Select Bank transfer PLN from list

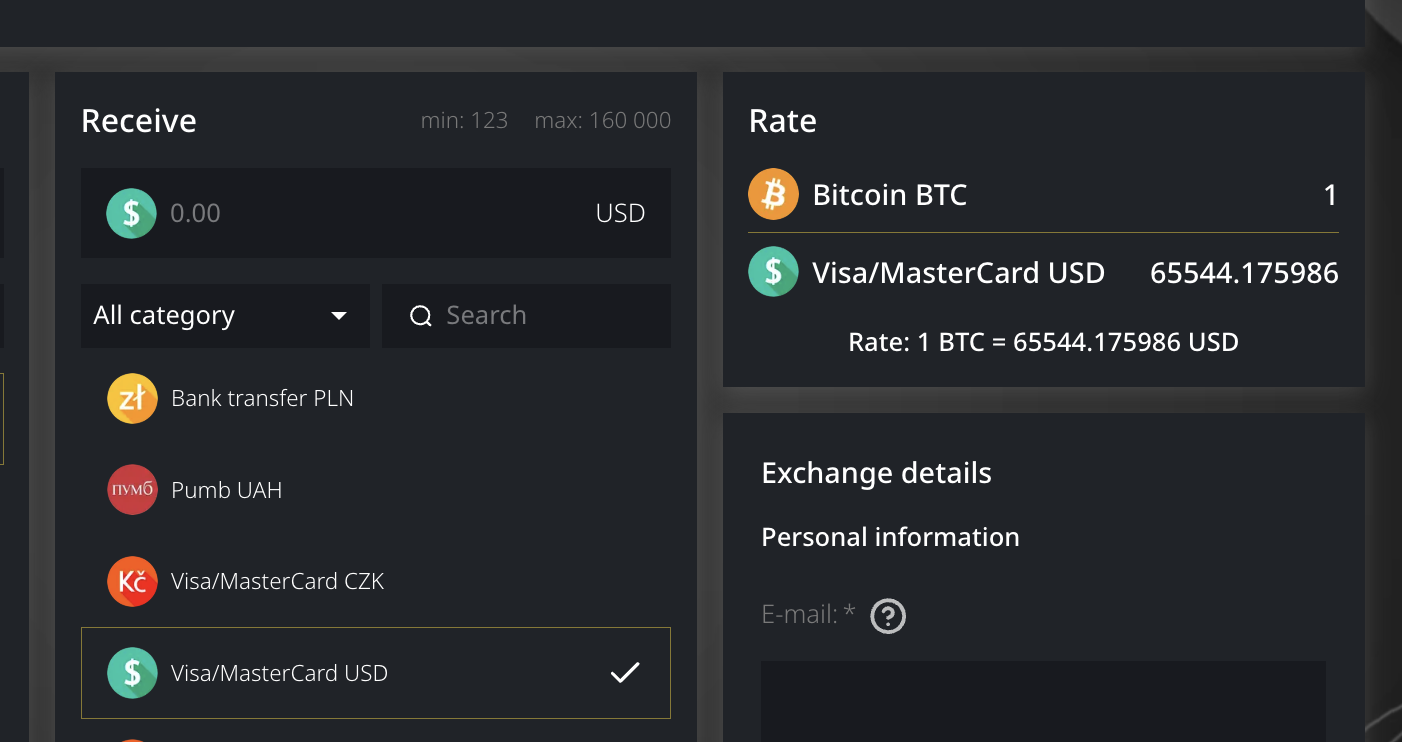(262, 398)
